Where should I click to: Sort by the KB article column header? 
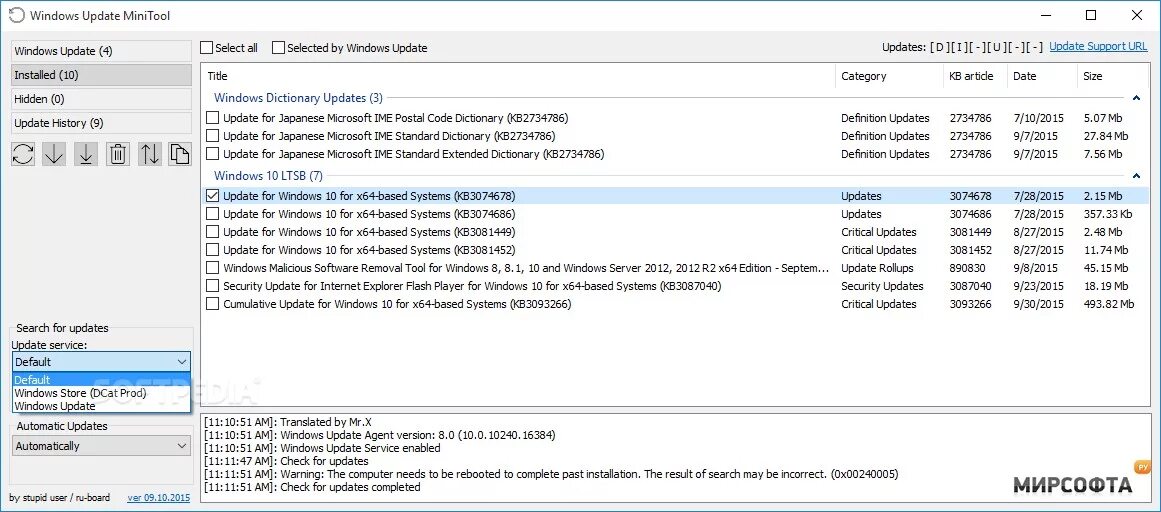[x=974, y=76]
